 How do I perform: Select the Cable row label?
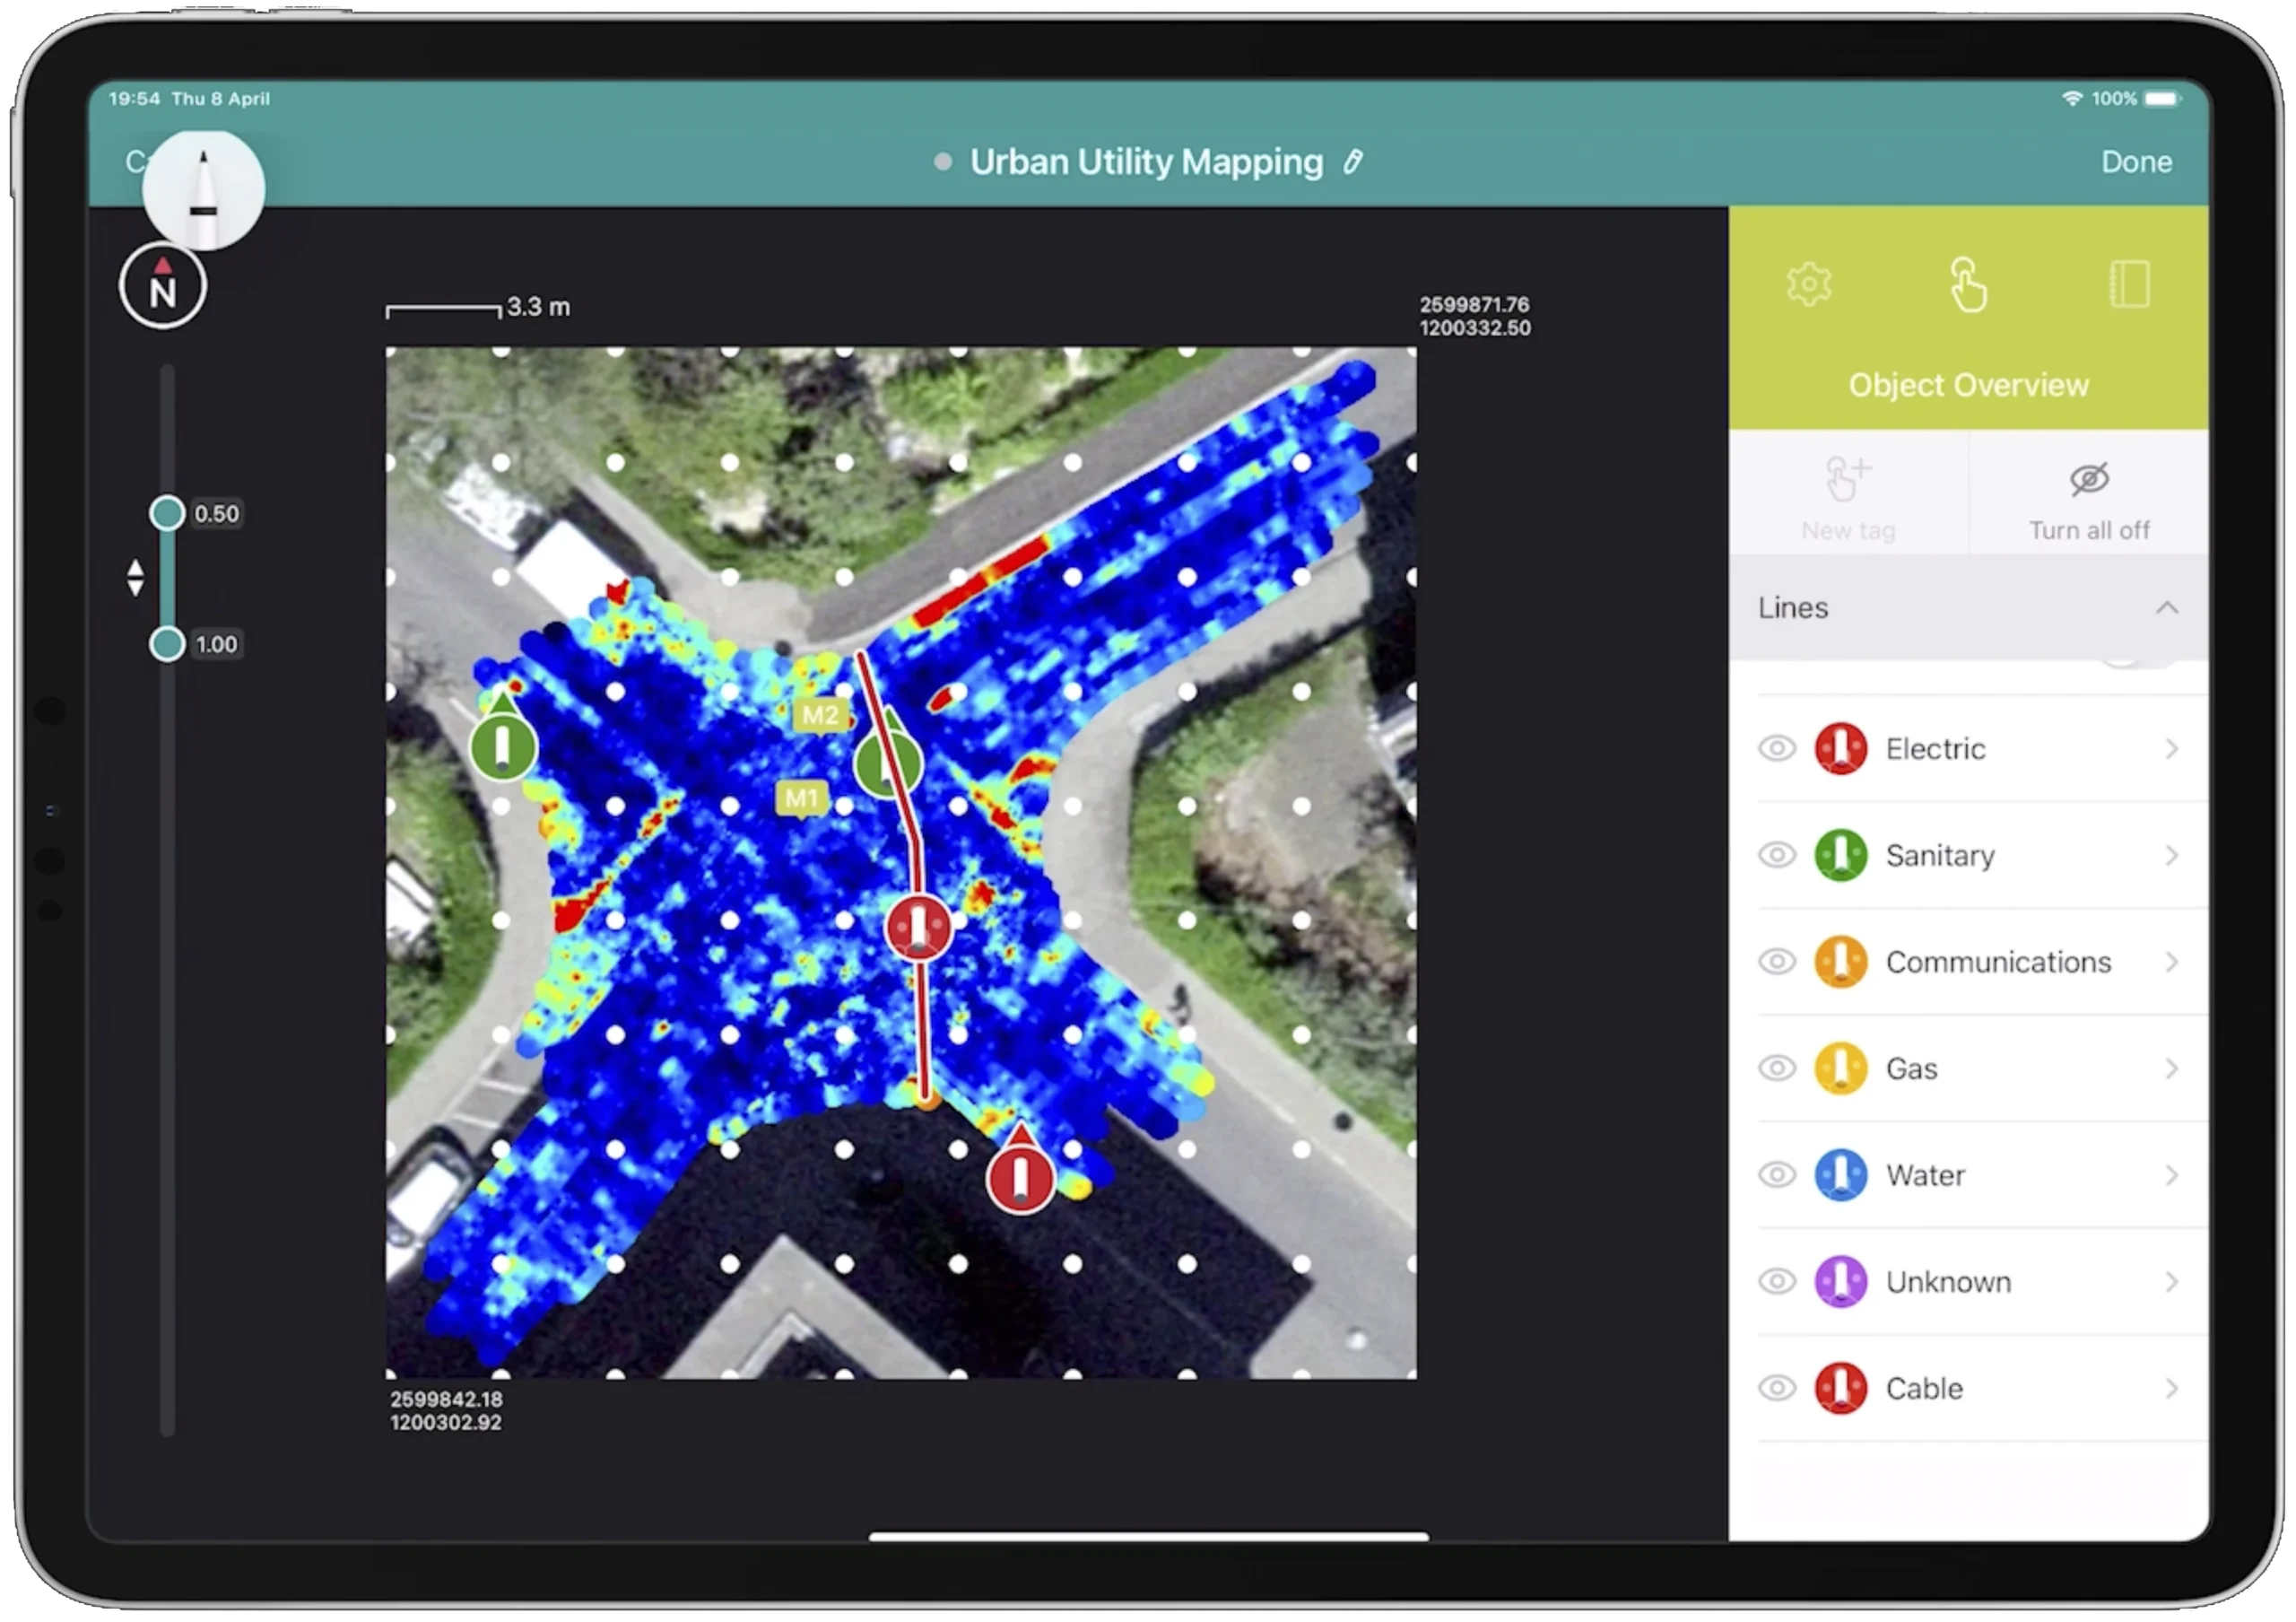pyautogui.click(x=1924, y=1388)
